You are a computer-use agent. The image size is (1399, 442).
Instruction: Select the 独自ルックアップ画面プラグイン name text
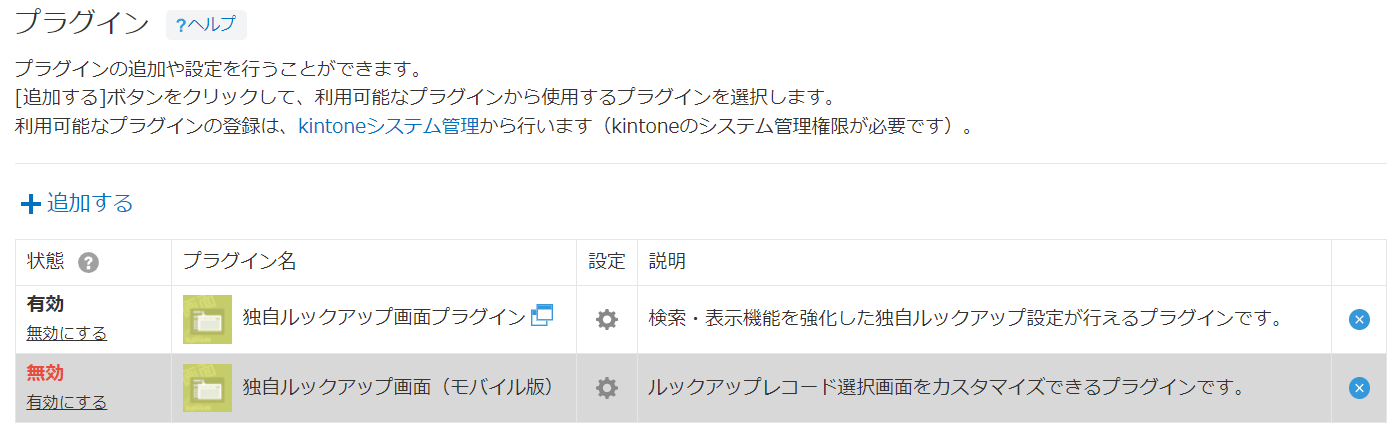click(x=384, y=318)
